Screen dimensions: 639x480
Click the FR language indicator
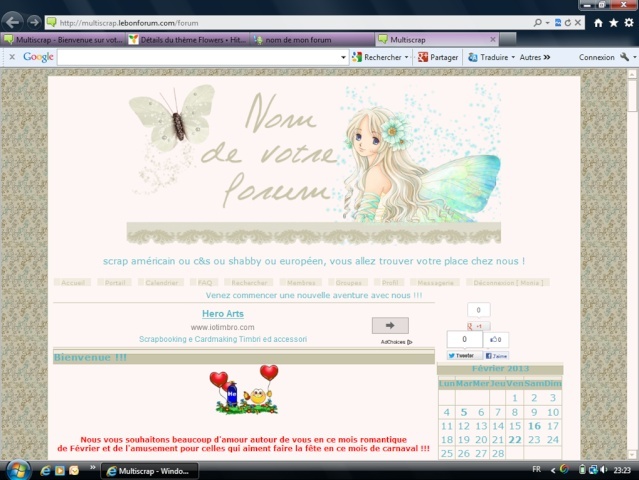tap(536, 469)
